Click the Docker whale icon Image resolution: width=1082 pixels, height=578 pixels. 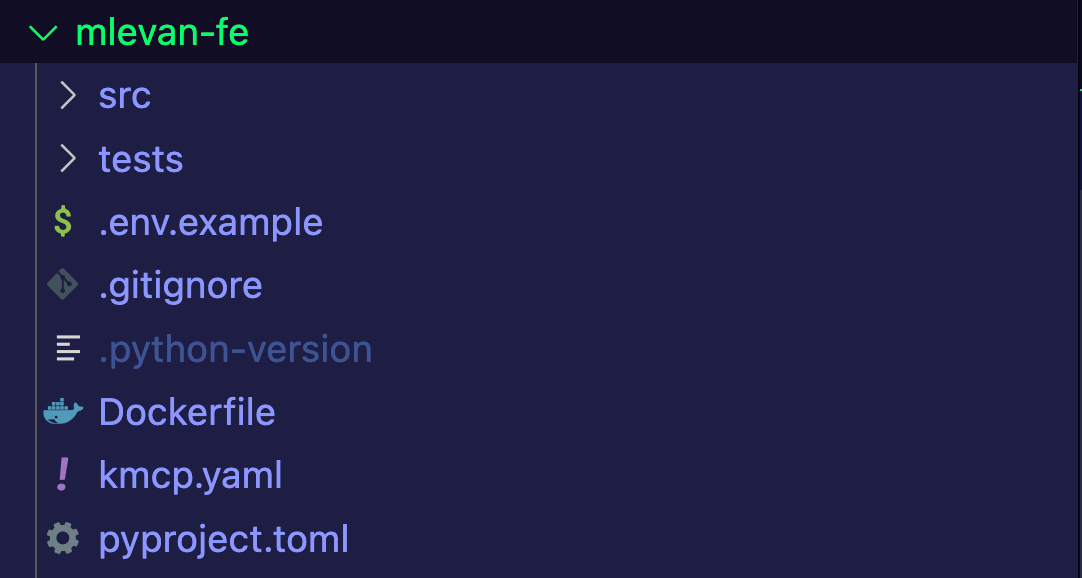tap(63, 412)
